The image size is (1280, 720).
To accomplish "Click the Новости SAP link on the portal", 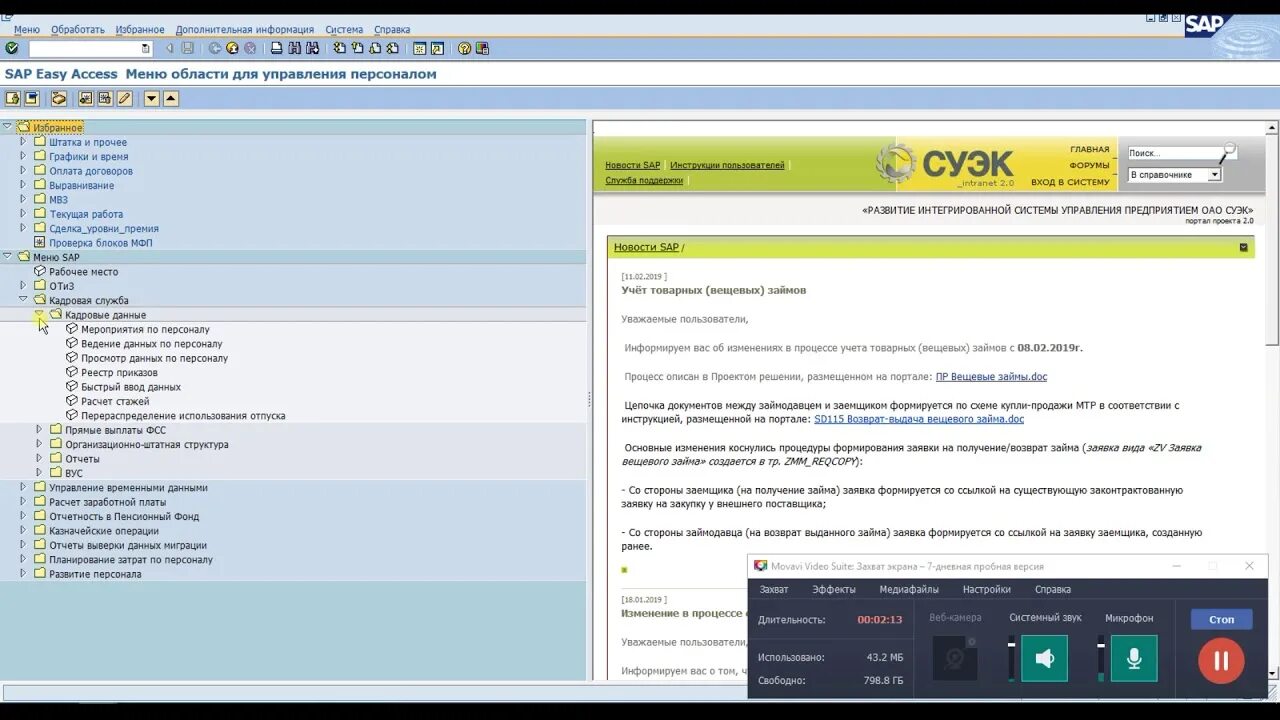I will click(x=632, y=165).
